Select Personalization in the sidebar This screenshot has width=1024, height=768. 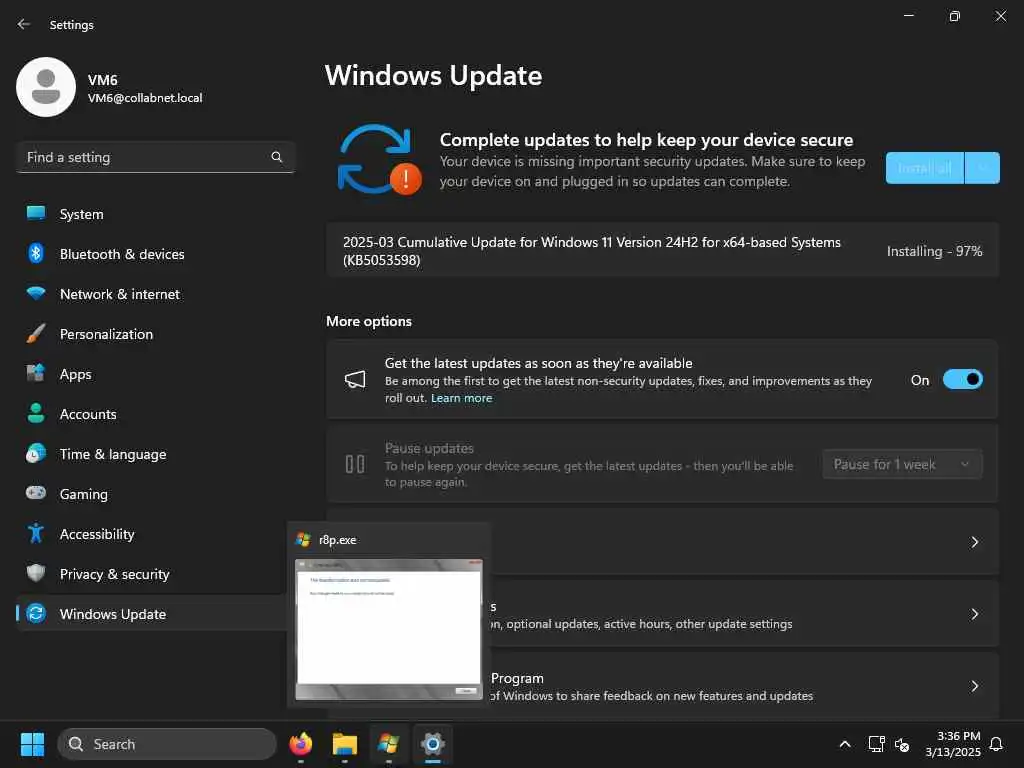pos(106,334)
